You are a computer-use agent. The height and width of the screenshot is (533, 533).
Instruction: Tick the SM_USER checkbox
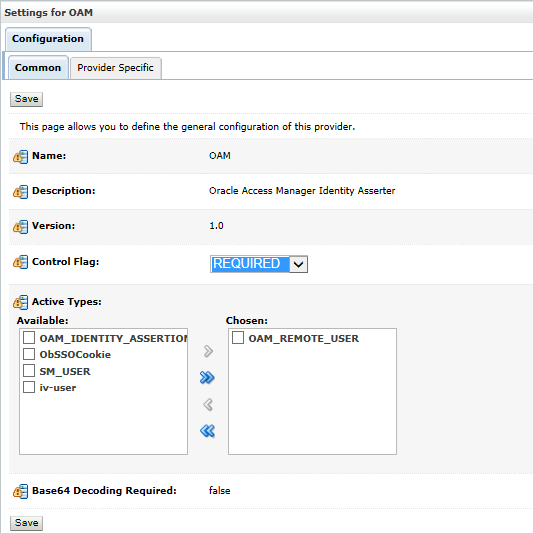click(29, 371)
